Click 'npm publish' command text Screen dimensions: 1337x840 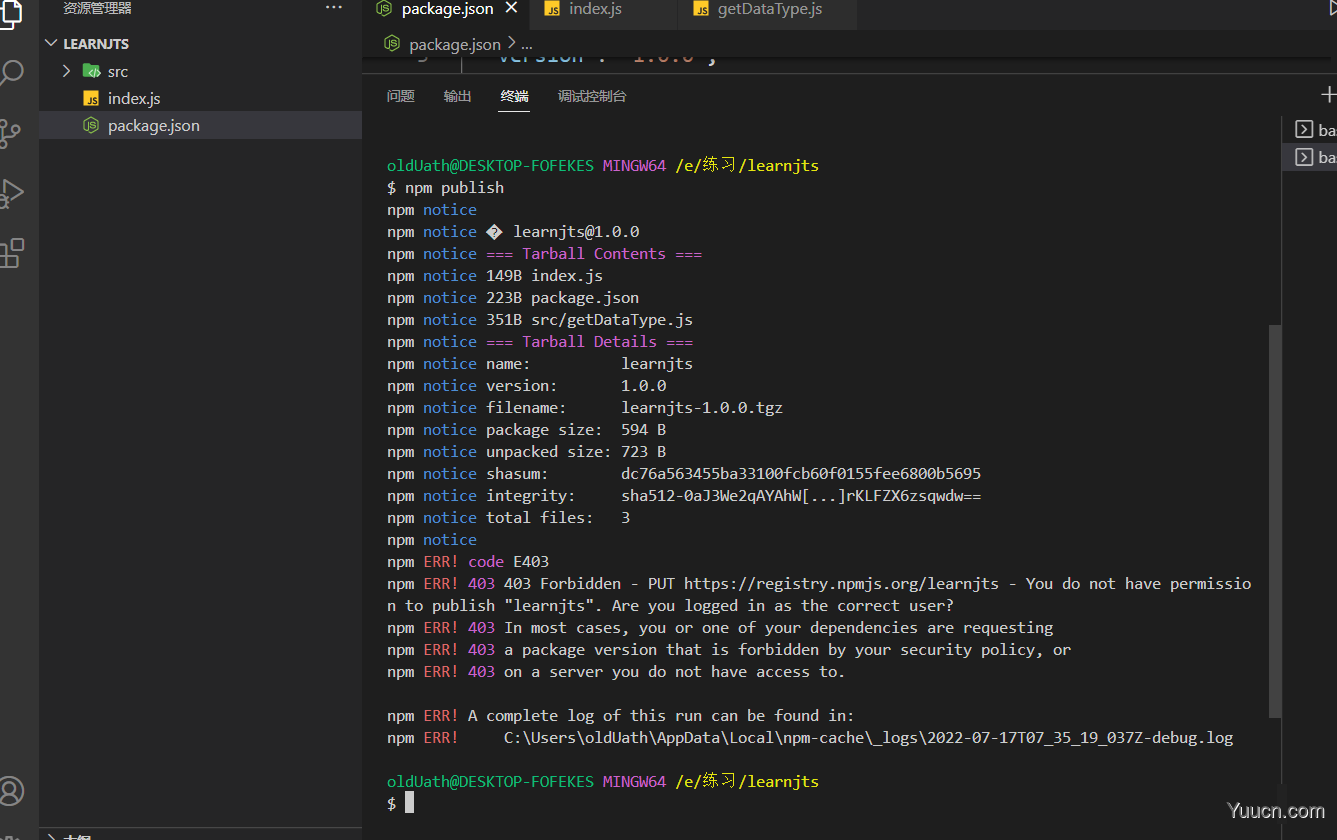tap(454, 187)
